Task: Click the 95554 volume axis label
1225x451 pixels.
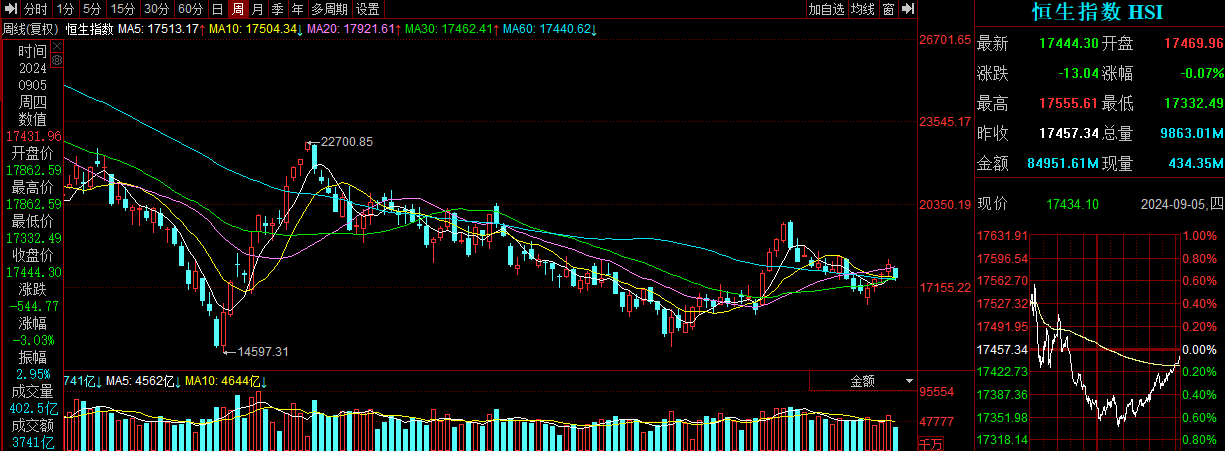Action: (937, 392)
